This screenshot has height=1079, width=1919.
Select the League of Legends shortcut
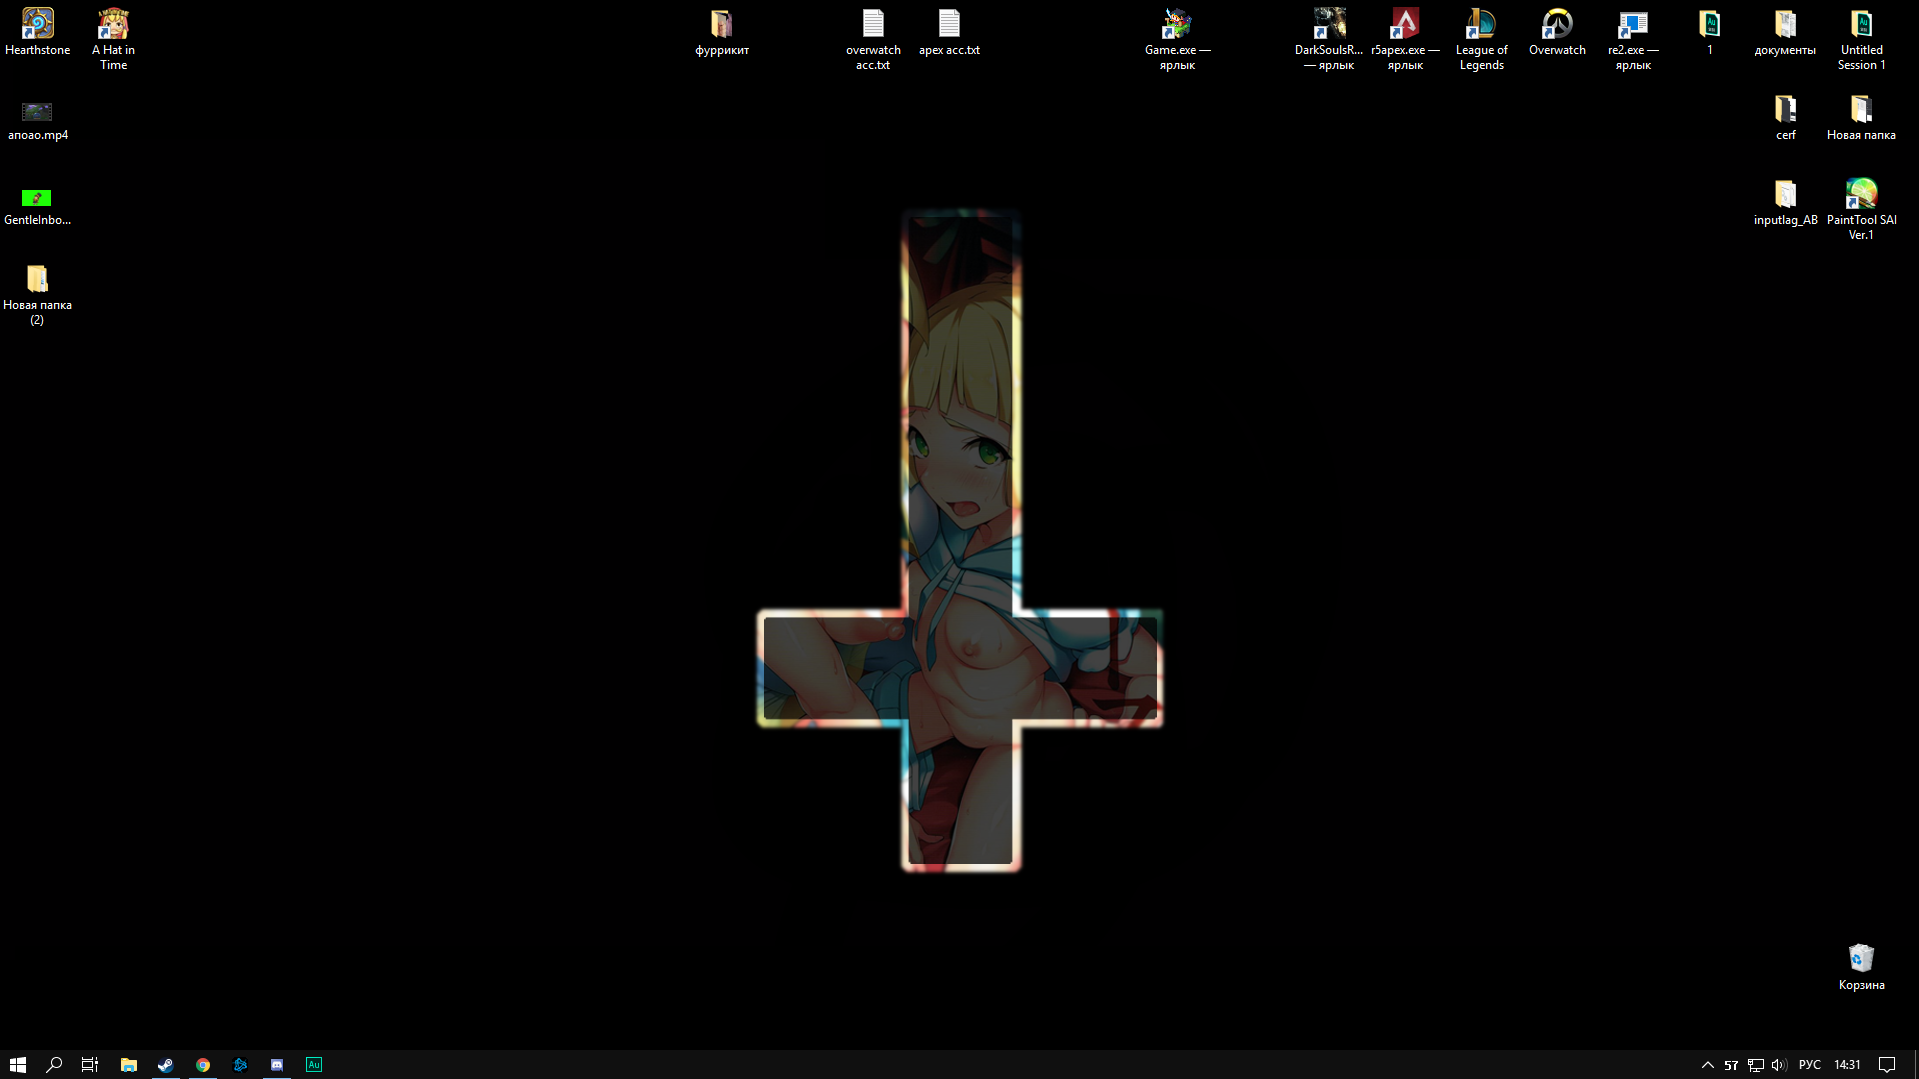click(x=1481, y=39)
